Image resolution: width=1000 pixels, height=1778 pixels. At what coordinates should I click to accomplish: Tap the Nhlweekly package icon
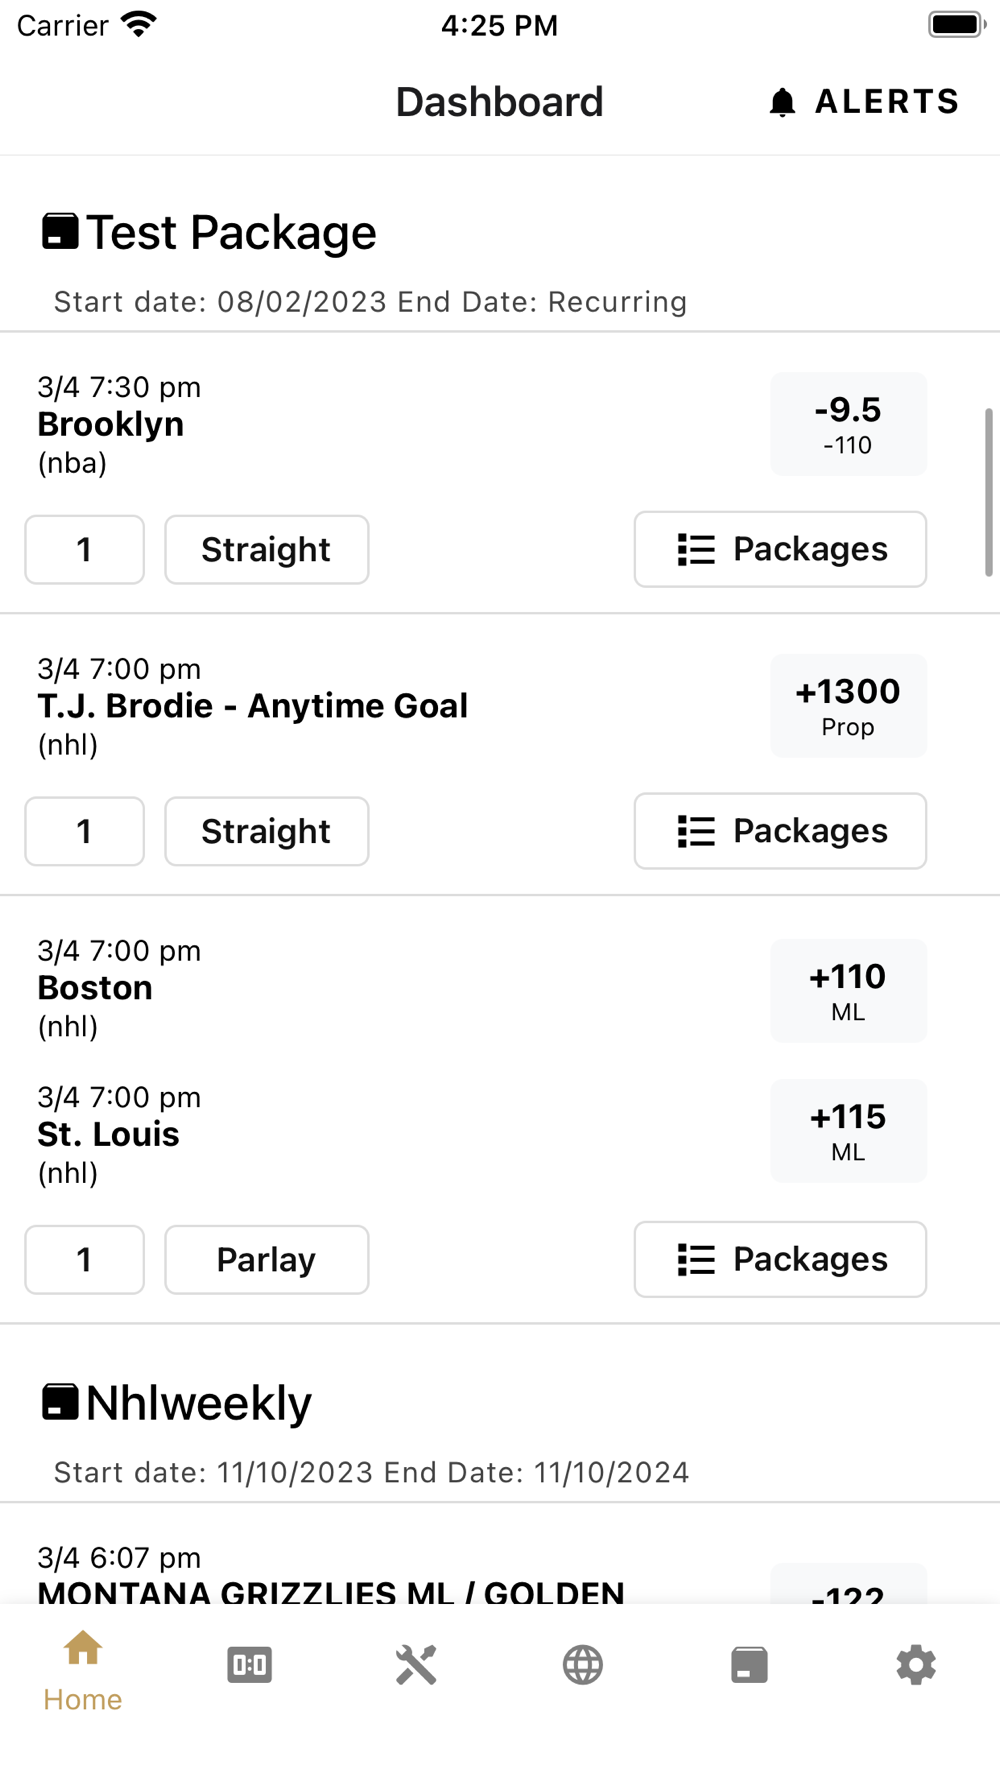(60, 1402)
